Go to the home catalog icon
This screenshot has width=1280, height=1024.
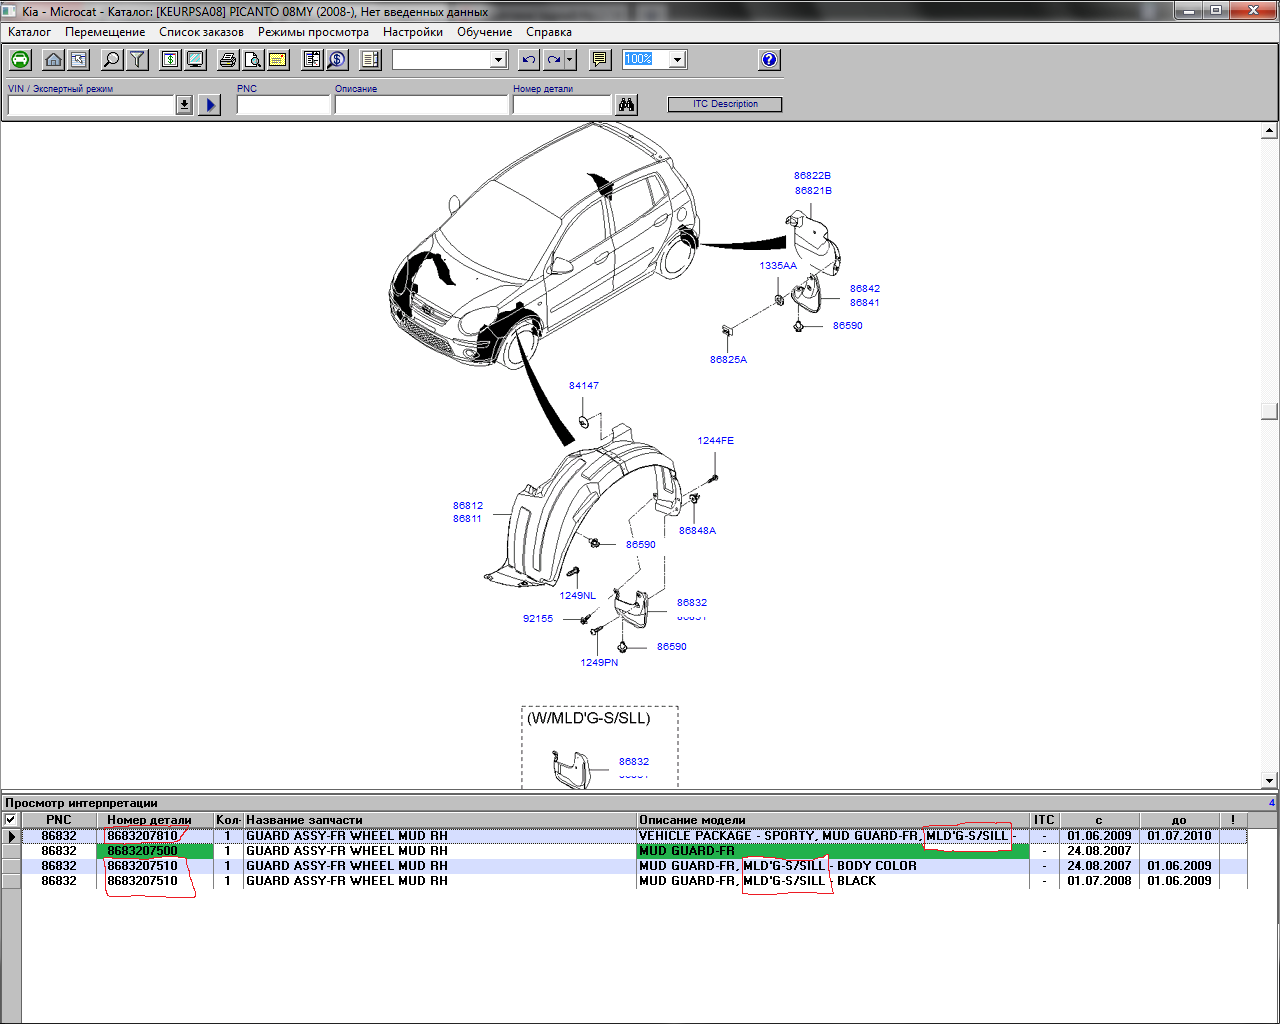coord(54,60)
